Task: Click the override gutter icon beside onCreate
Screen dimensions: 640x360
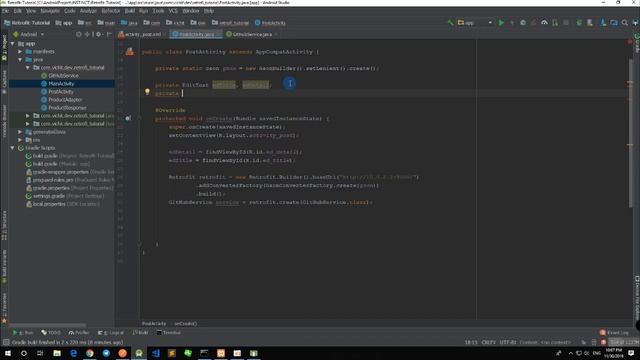Action: coord(128,118)
